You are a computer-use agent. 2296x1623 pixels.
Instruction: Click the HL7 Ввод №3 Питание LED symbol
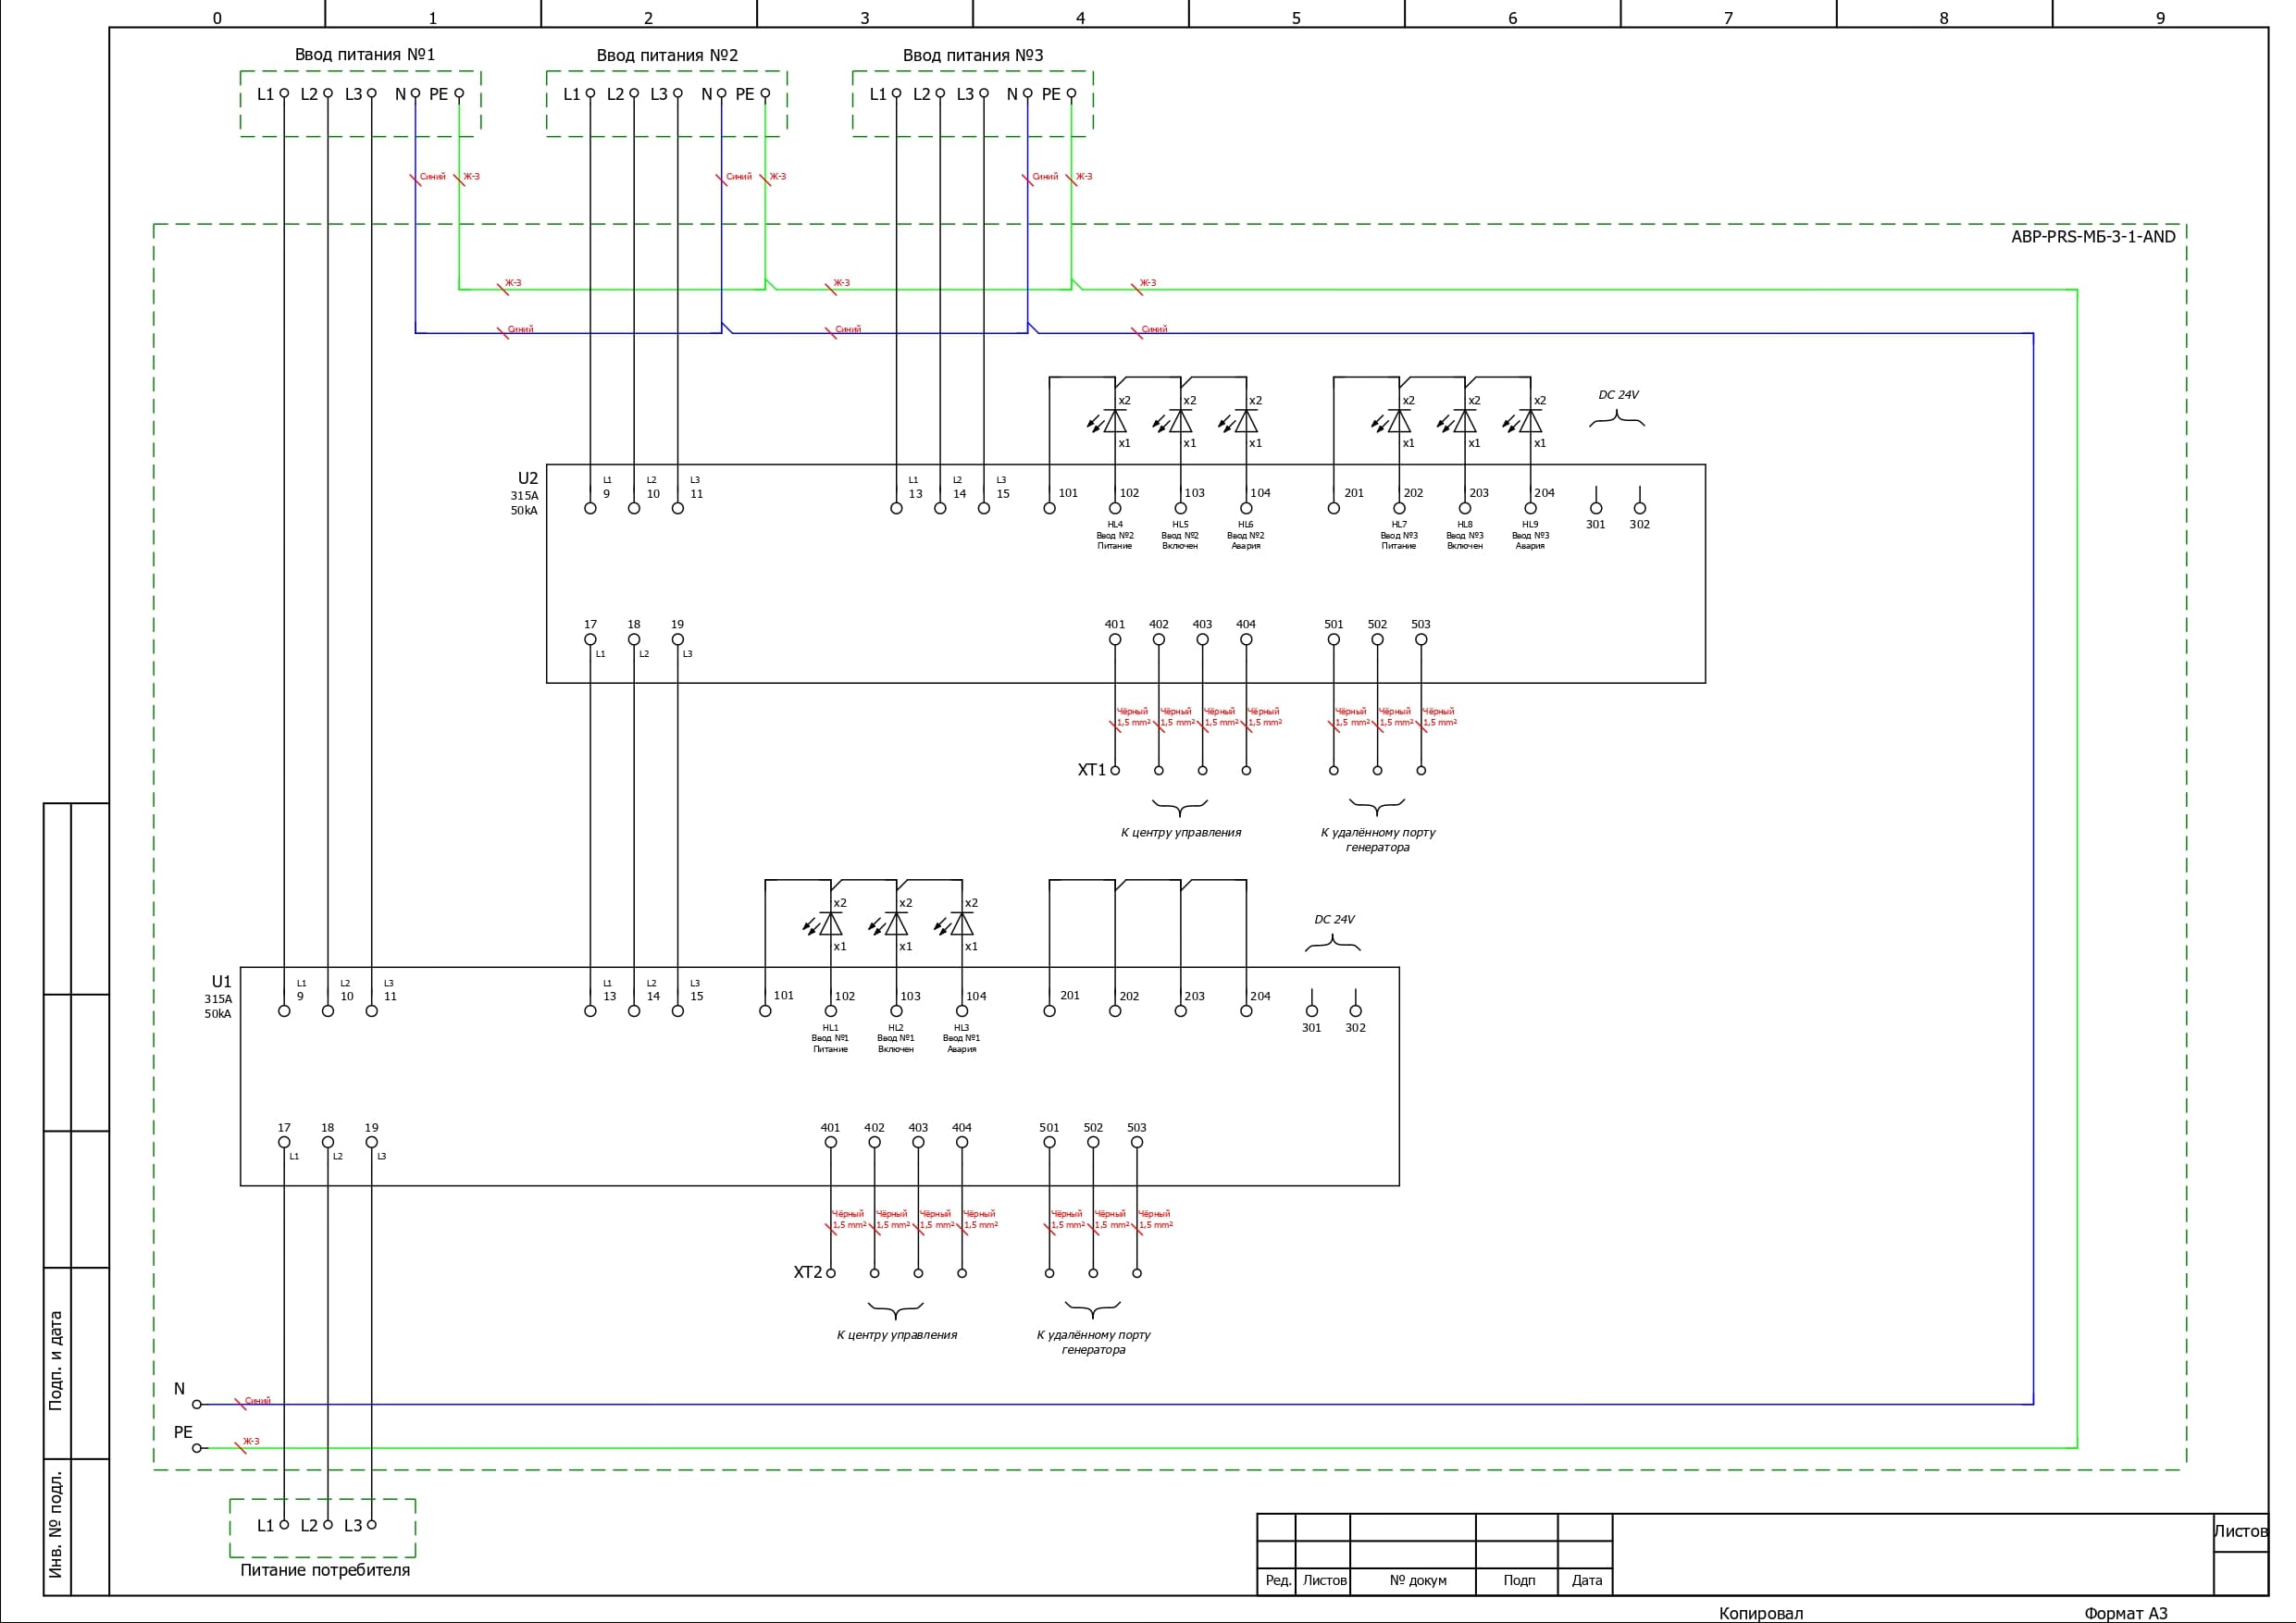pos(1399,421)
